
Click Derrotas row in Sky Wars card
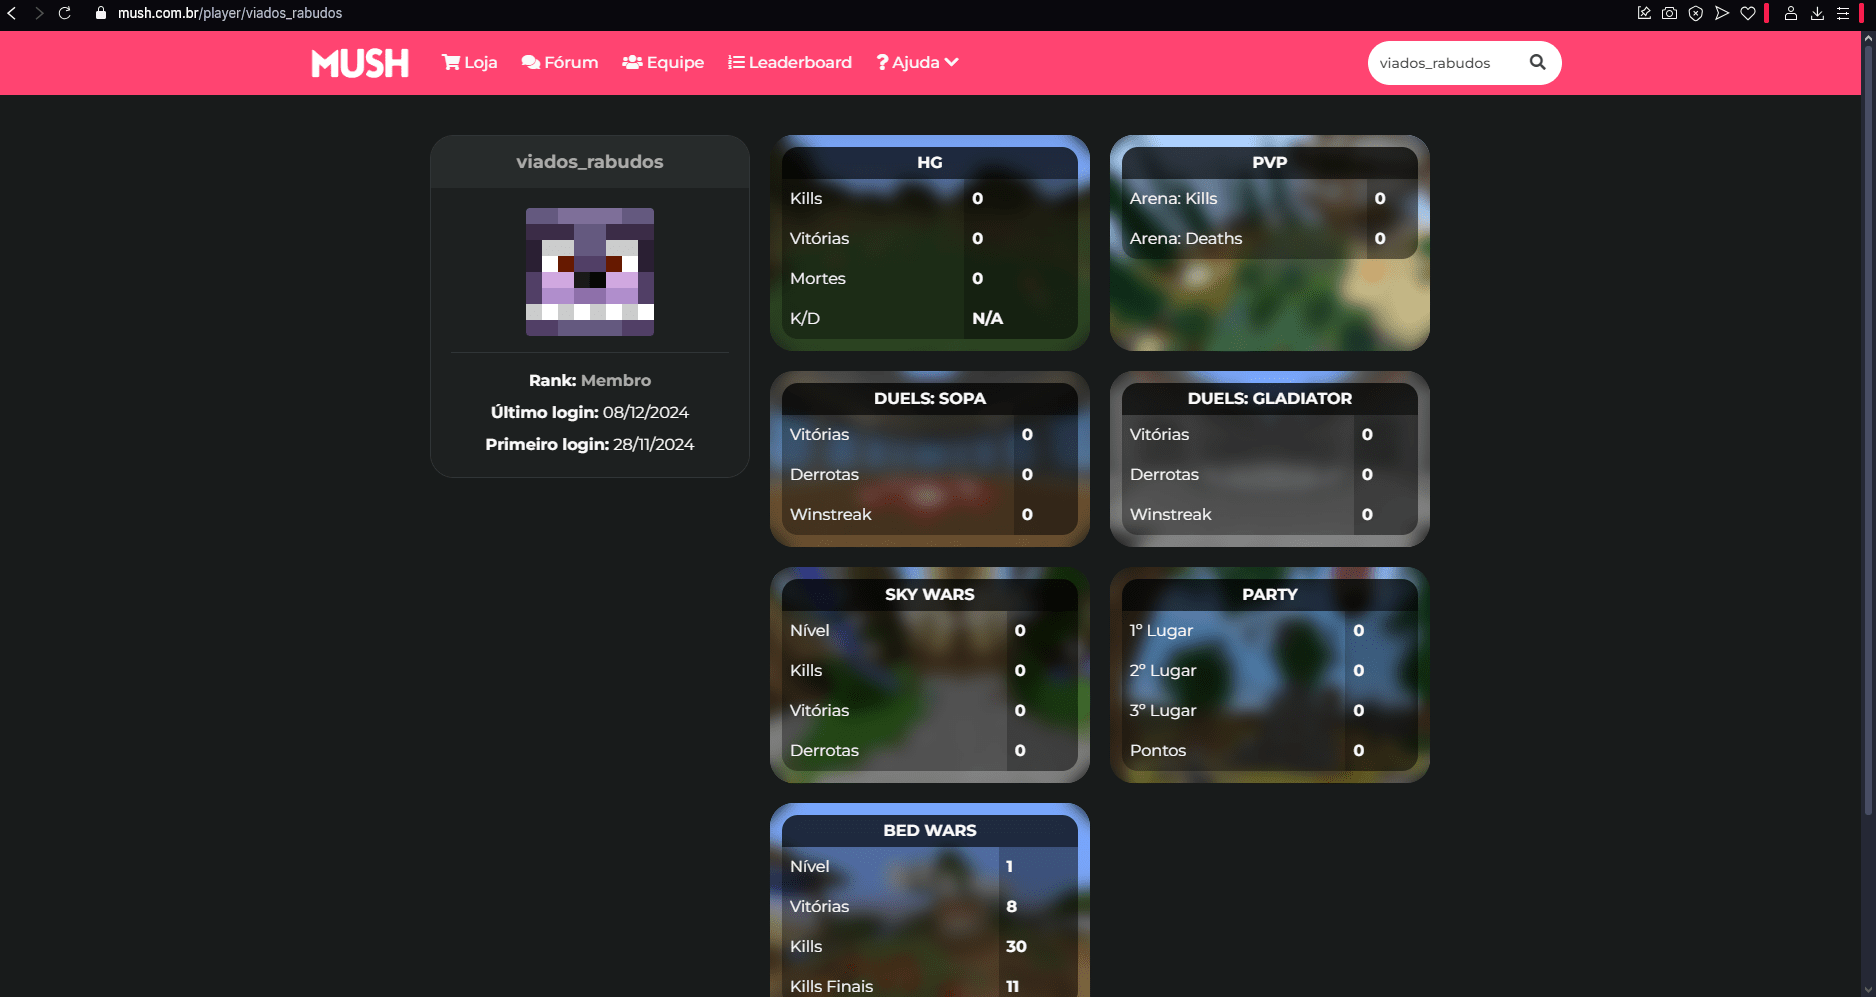(x=930, y=750)
